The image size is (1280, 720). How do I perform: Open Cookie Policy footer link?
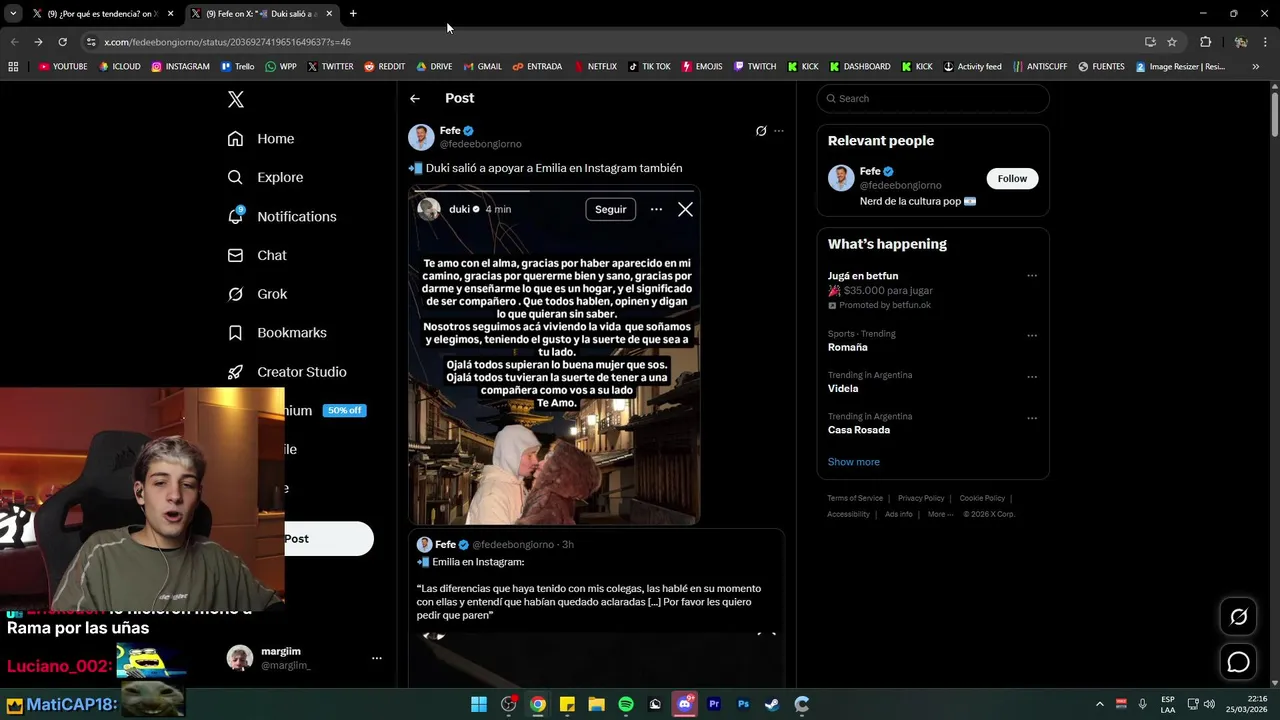click(x=982, y=498)
